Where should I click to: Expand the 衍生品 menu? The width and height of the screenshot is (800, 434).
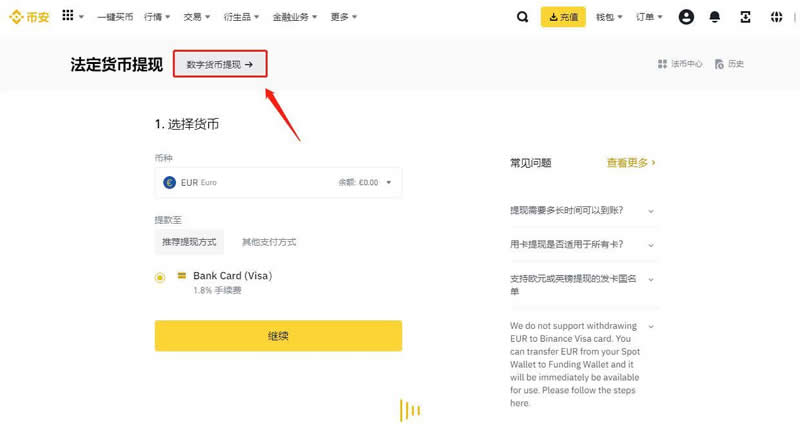coord(241,17)
